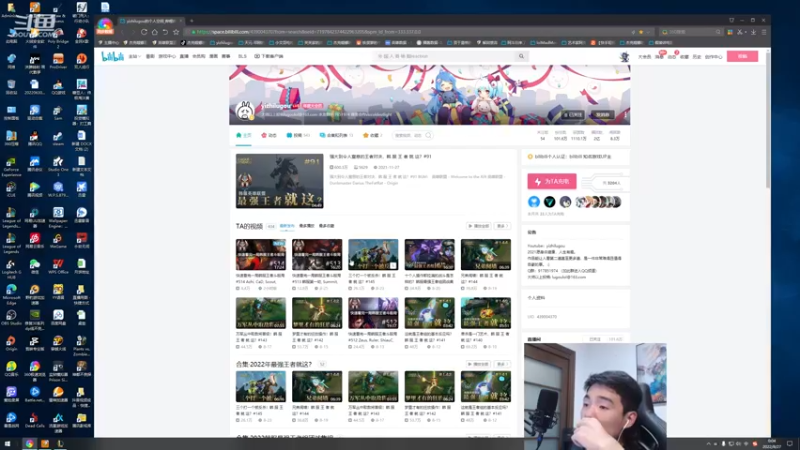Open the Recycle Bin desktop icon
The height and width of the screenshot is (450, 800).
click(x=11, y=87)
